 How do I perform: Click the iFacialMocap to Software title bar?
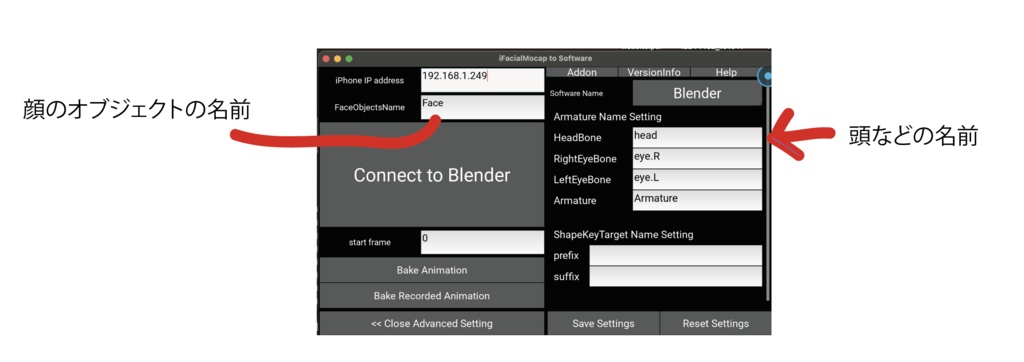pos(545,59)
